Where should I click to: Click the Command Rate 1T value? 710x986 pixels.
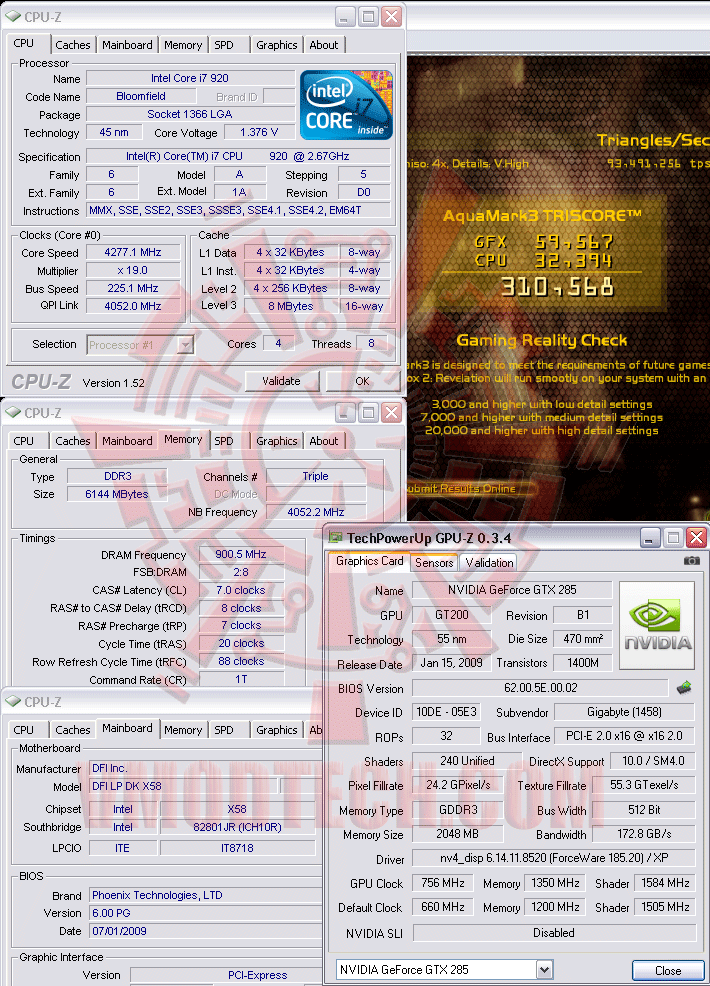pyautogui.click(x=241, y=680)
